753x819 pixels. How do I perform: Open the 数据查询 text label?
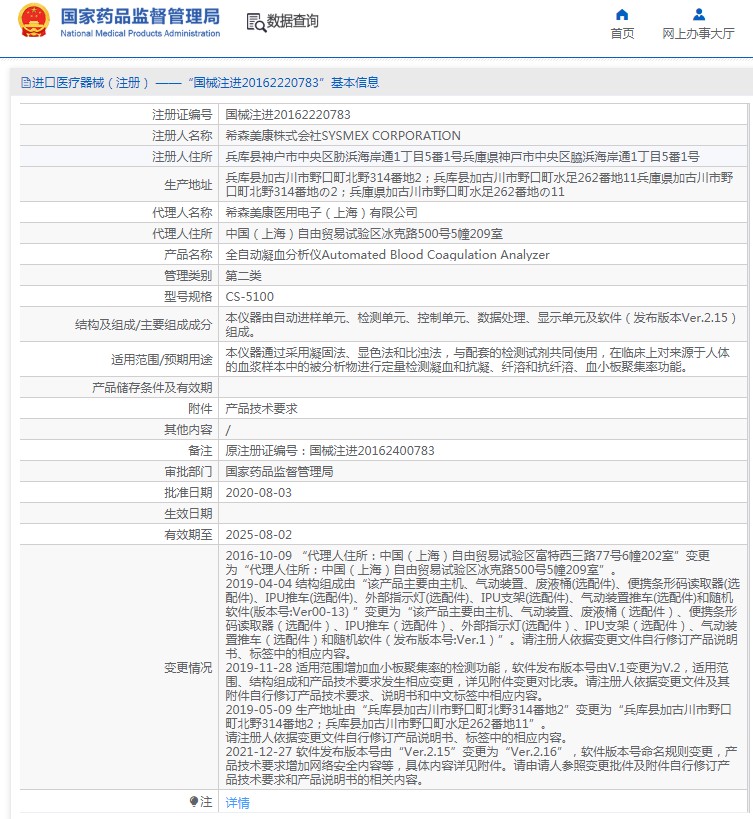tap(293, 22)
